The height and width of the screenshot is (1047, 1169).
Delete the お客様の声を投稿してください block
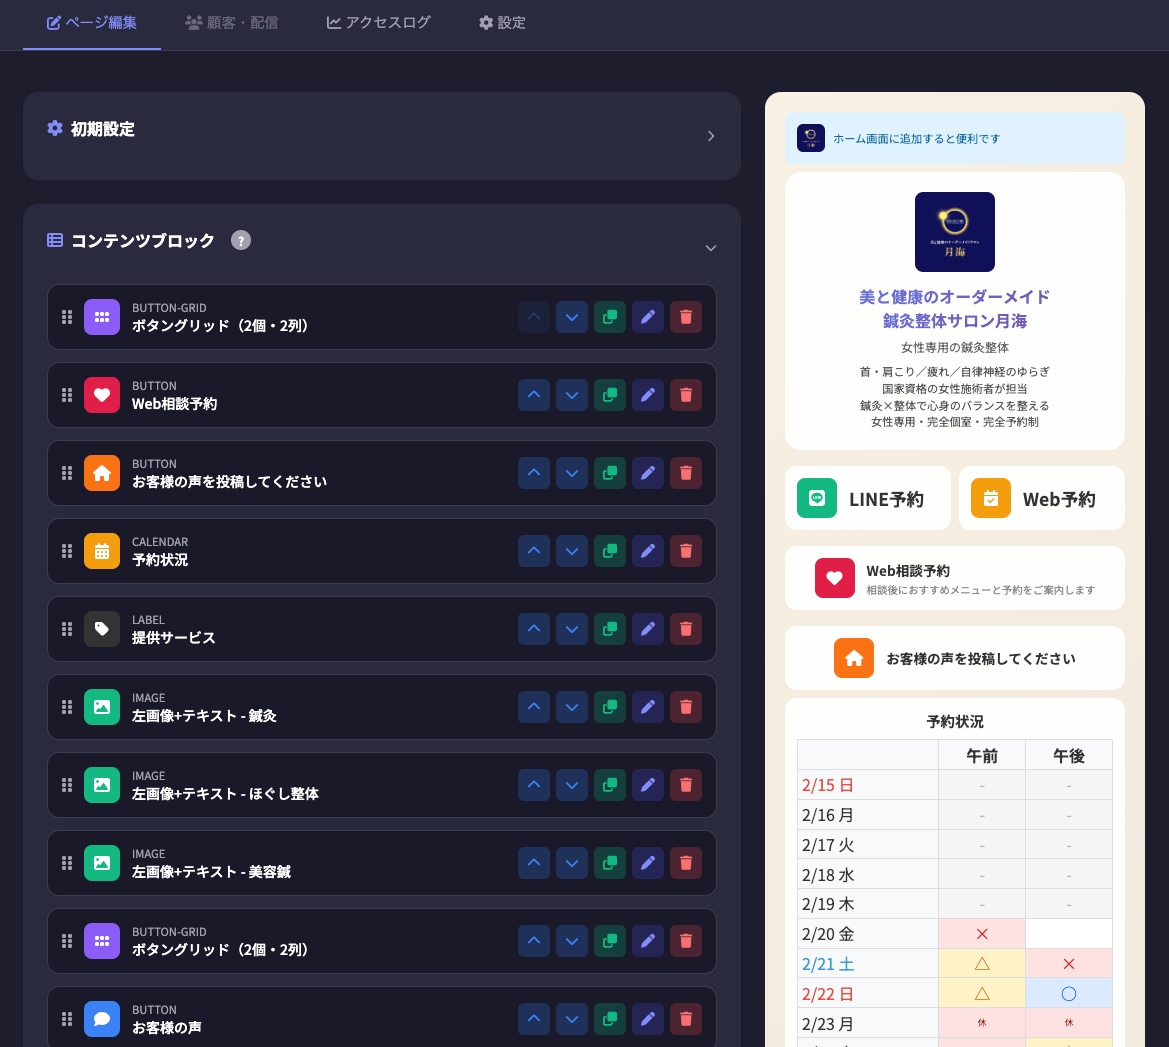tap(686, 473)
